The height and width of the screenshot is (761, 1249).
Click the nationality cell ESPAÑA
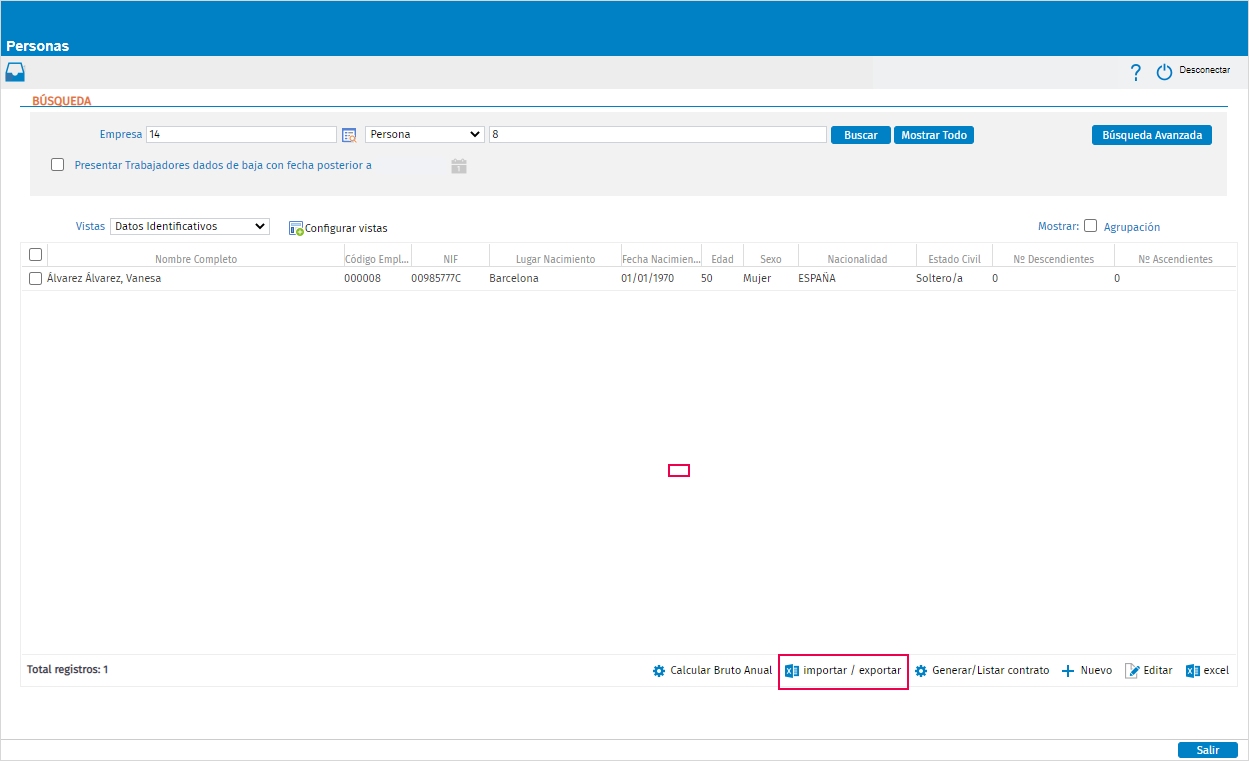[x=817, y=279]
